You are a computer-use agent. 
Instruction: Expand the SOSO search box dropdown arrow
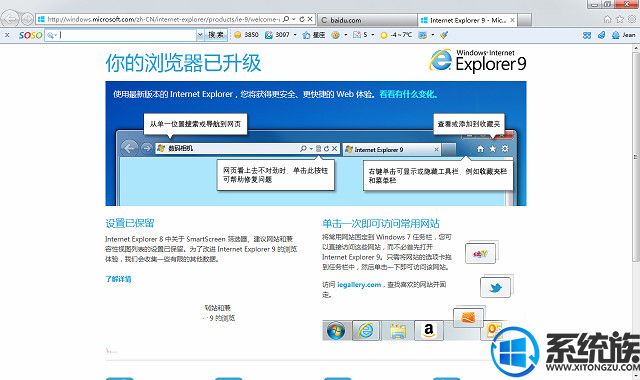pos(200,35)
